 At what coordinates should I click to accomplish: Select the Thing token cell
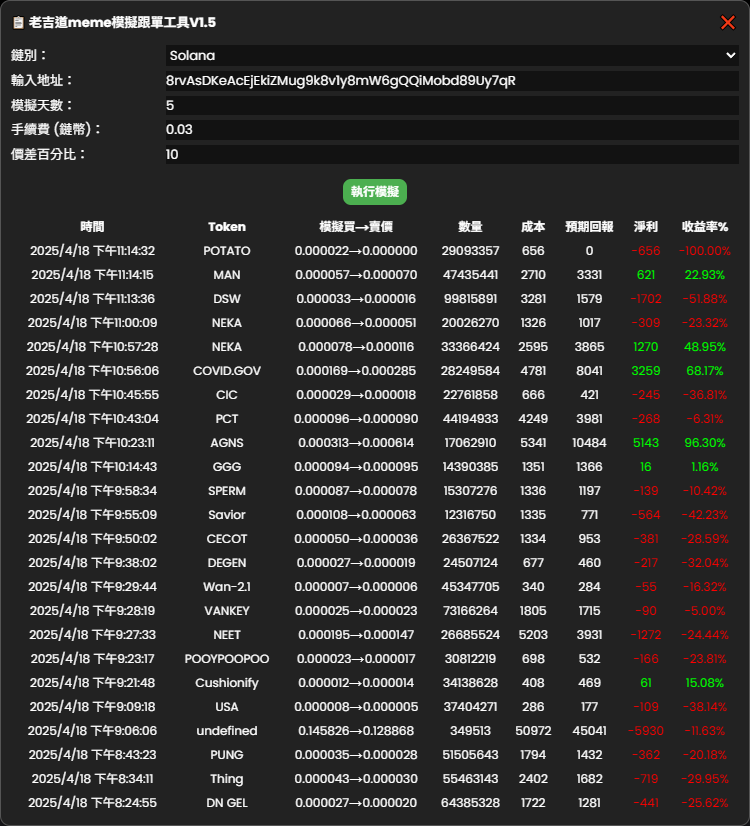click(x=227, y=779)
